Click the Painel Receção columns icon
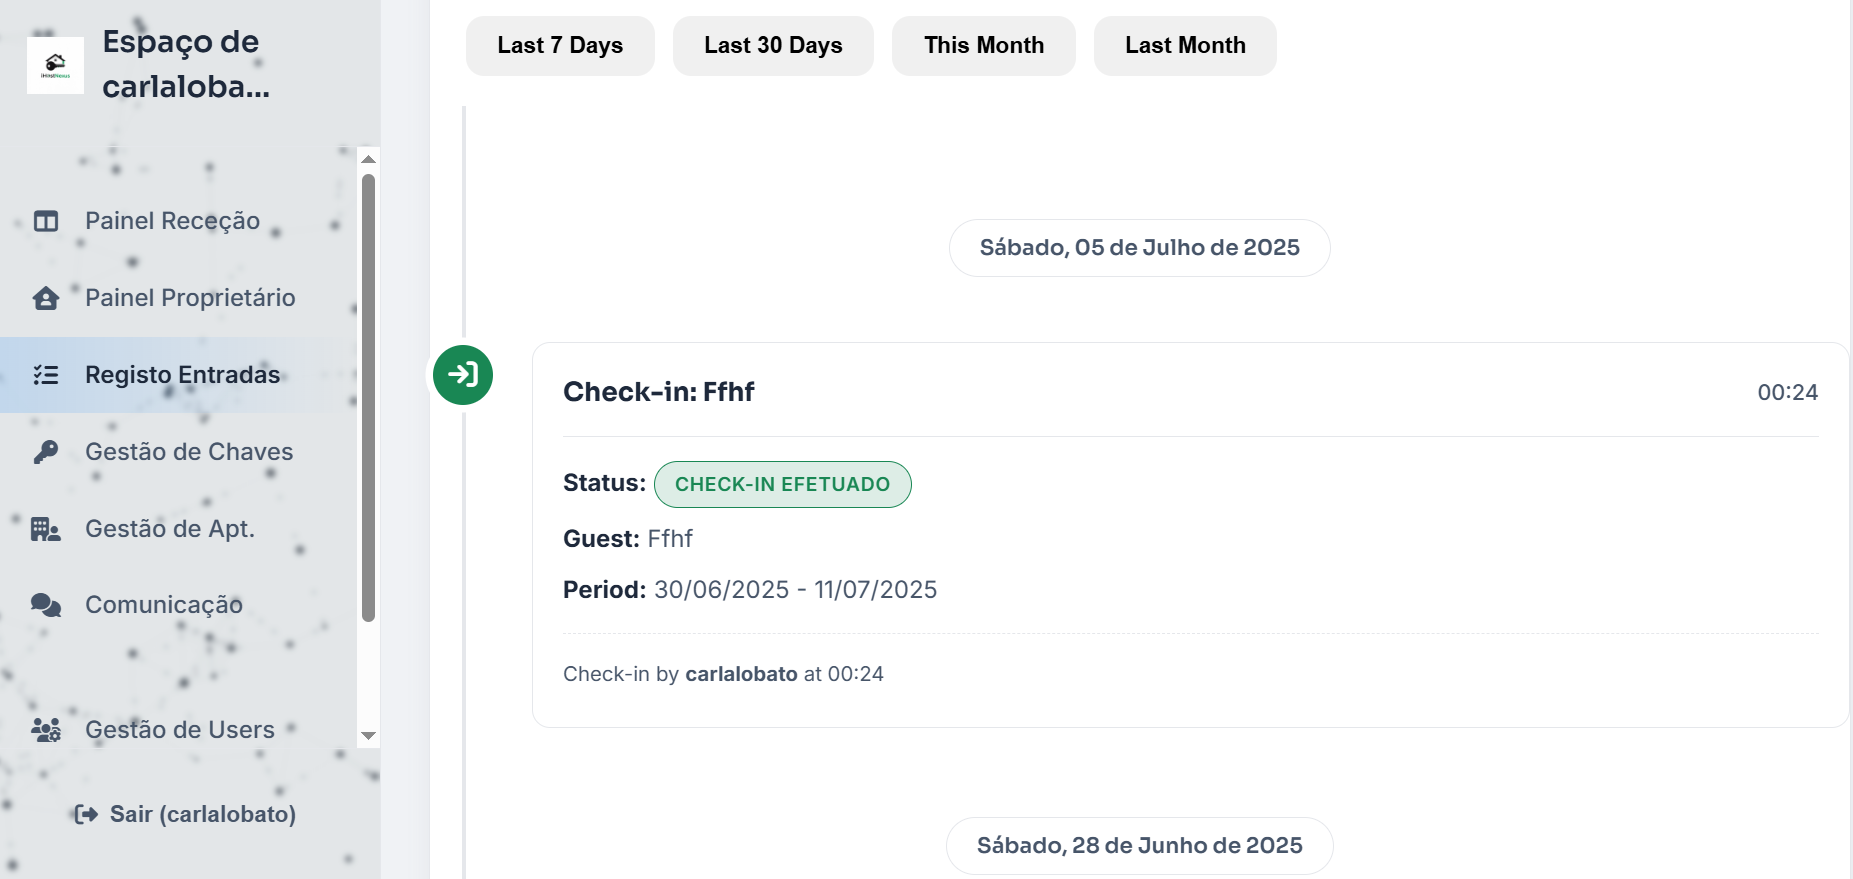The width and height of the screenshot is (1853, 879). tap(46, 221)
